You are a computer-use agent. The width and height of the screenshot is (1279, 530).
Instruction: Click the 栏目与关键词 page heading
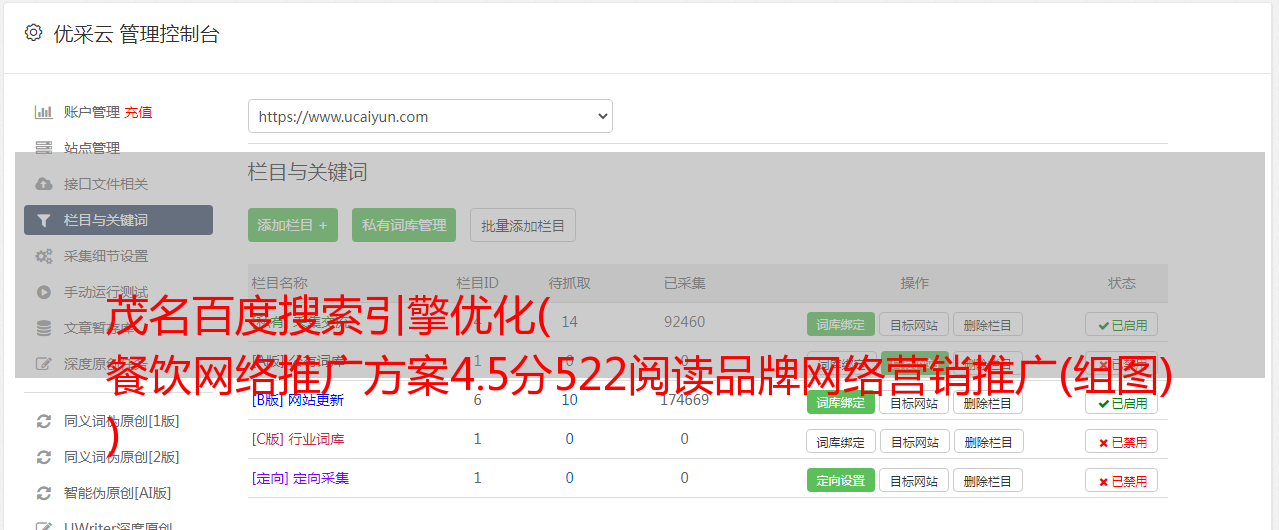coord(307,172)
